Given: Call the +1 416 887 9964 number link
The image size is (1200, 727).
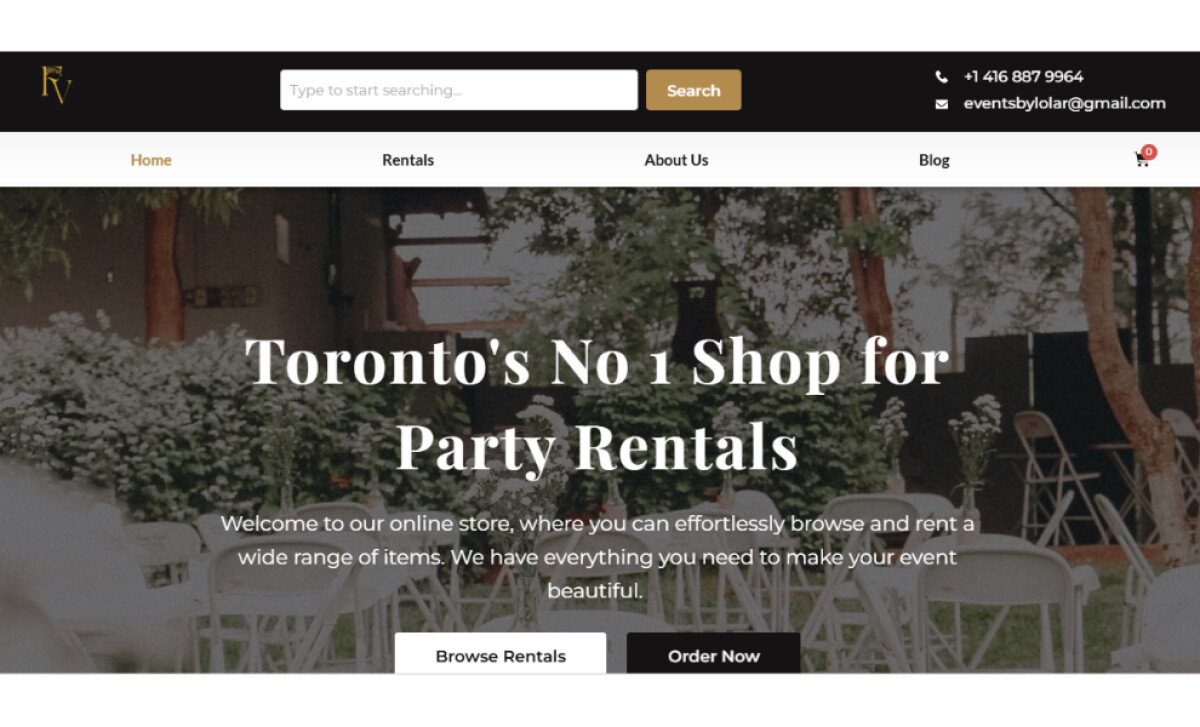Looking at the screenshot, I should [x=1023, y=76].
